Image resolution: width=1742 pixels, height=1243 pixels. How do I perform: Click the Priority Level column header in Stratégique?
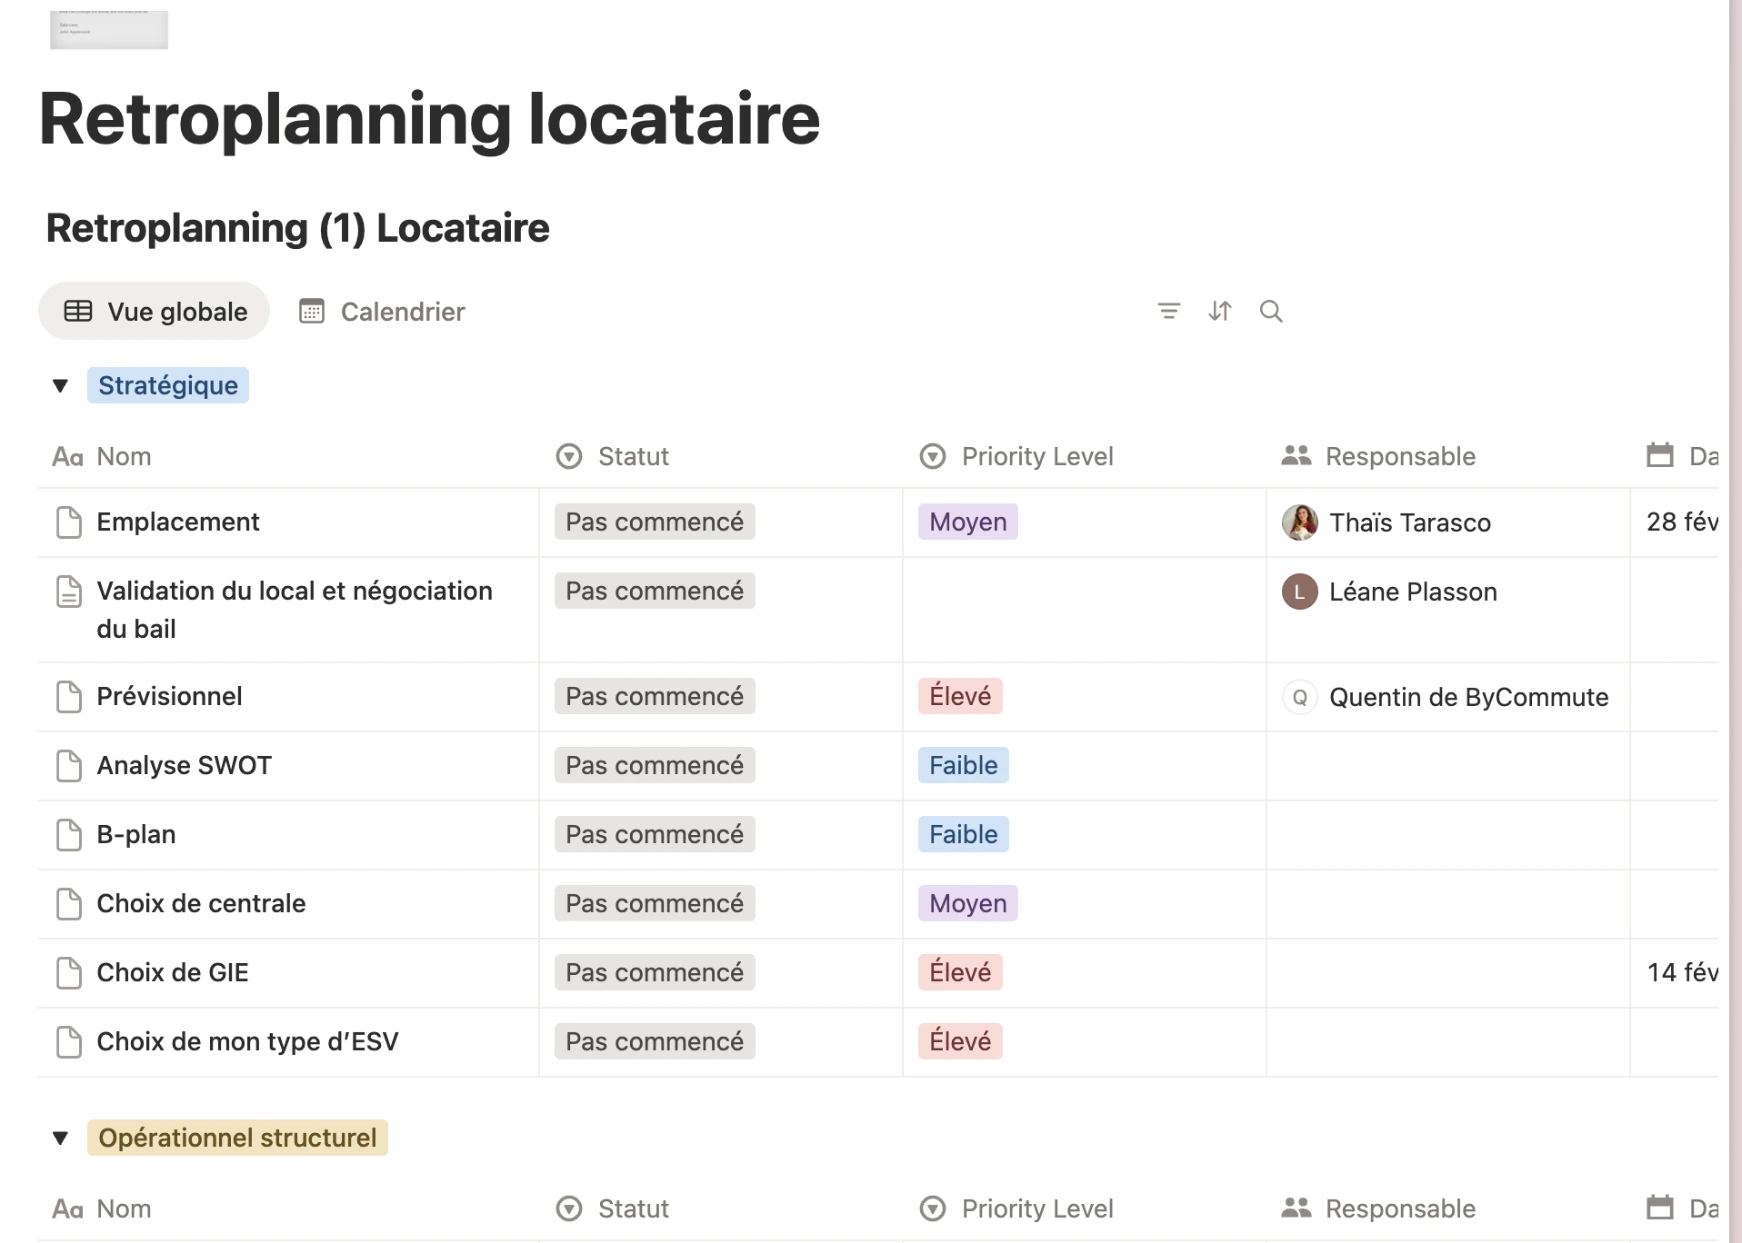[x=1036, y=456]
